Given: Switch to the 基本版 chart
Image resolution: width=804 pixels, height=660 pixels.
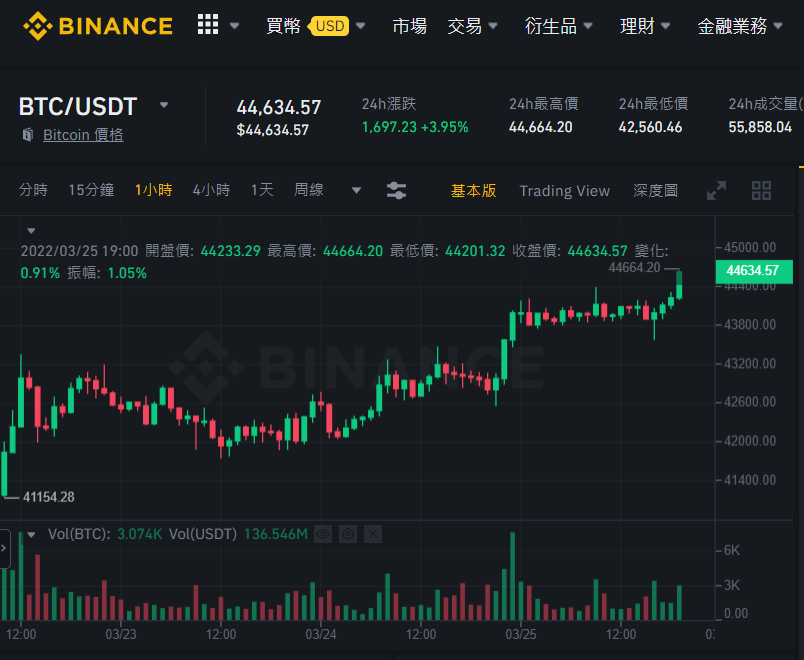Looking at the screenshot, I should 473,191.
